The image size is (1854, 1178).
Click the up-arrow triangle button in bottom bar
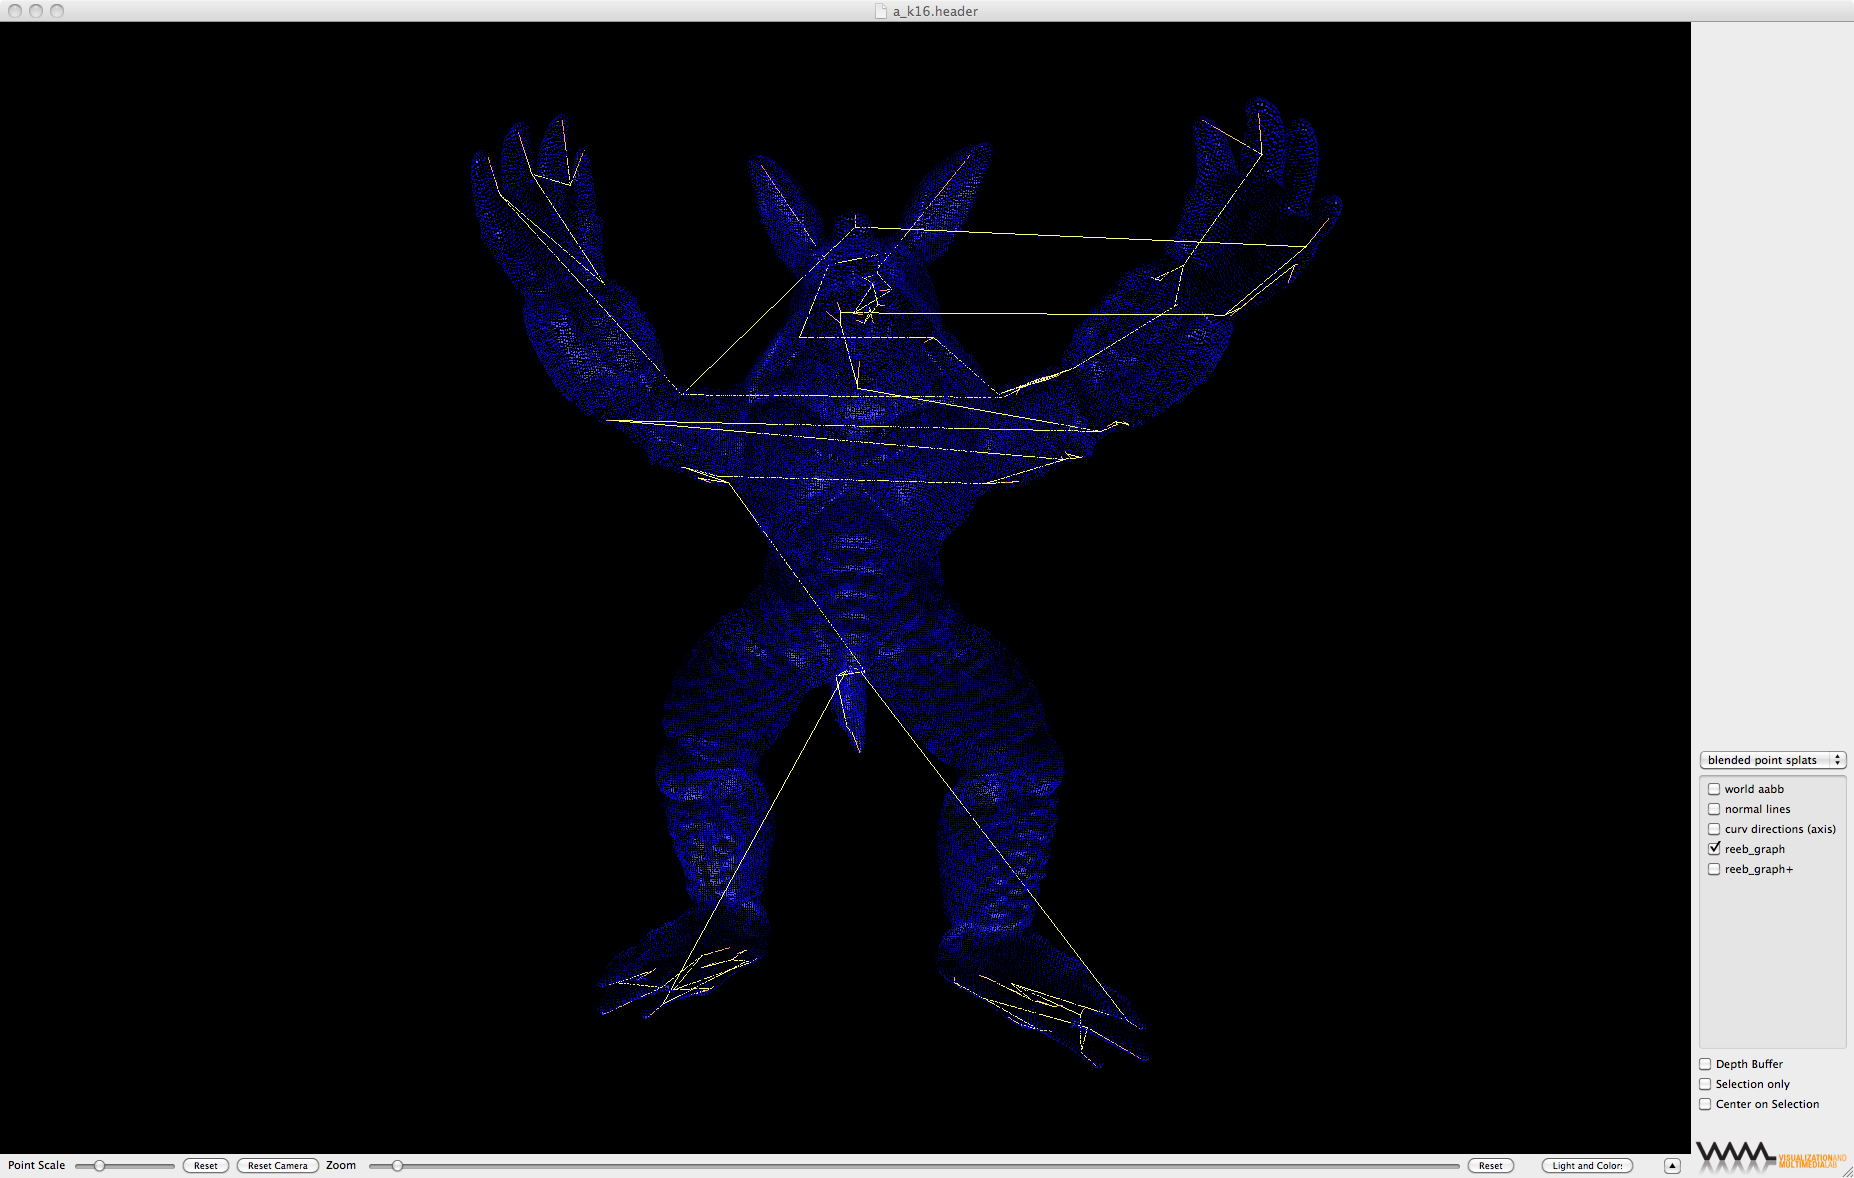click(x=1672, y=1166)
